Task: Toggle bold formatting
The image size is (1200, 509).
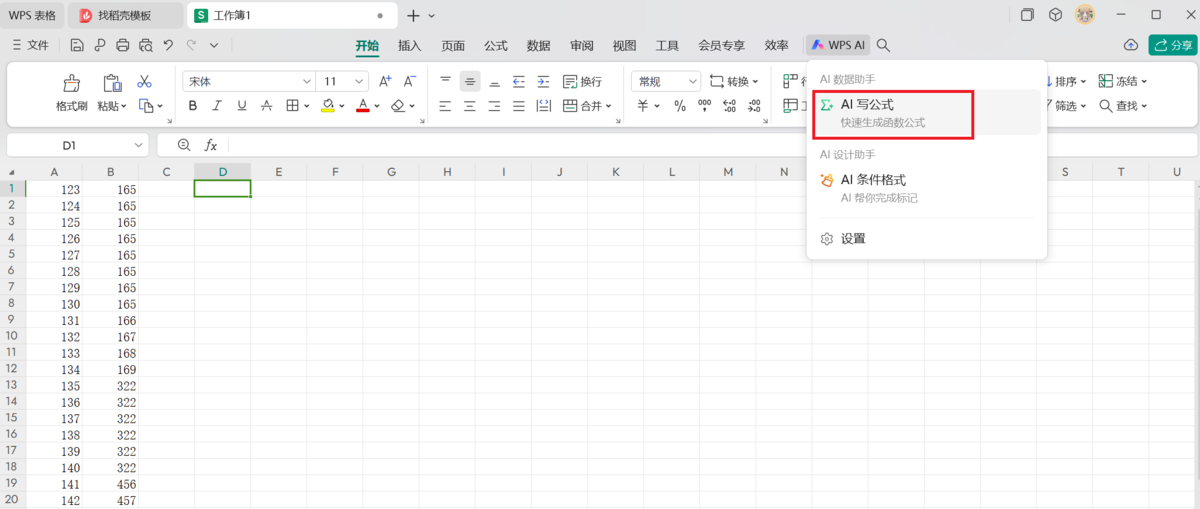Action: click(193, 105)
